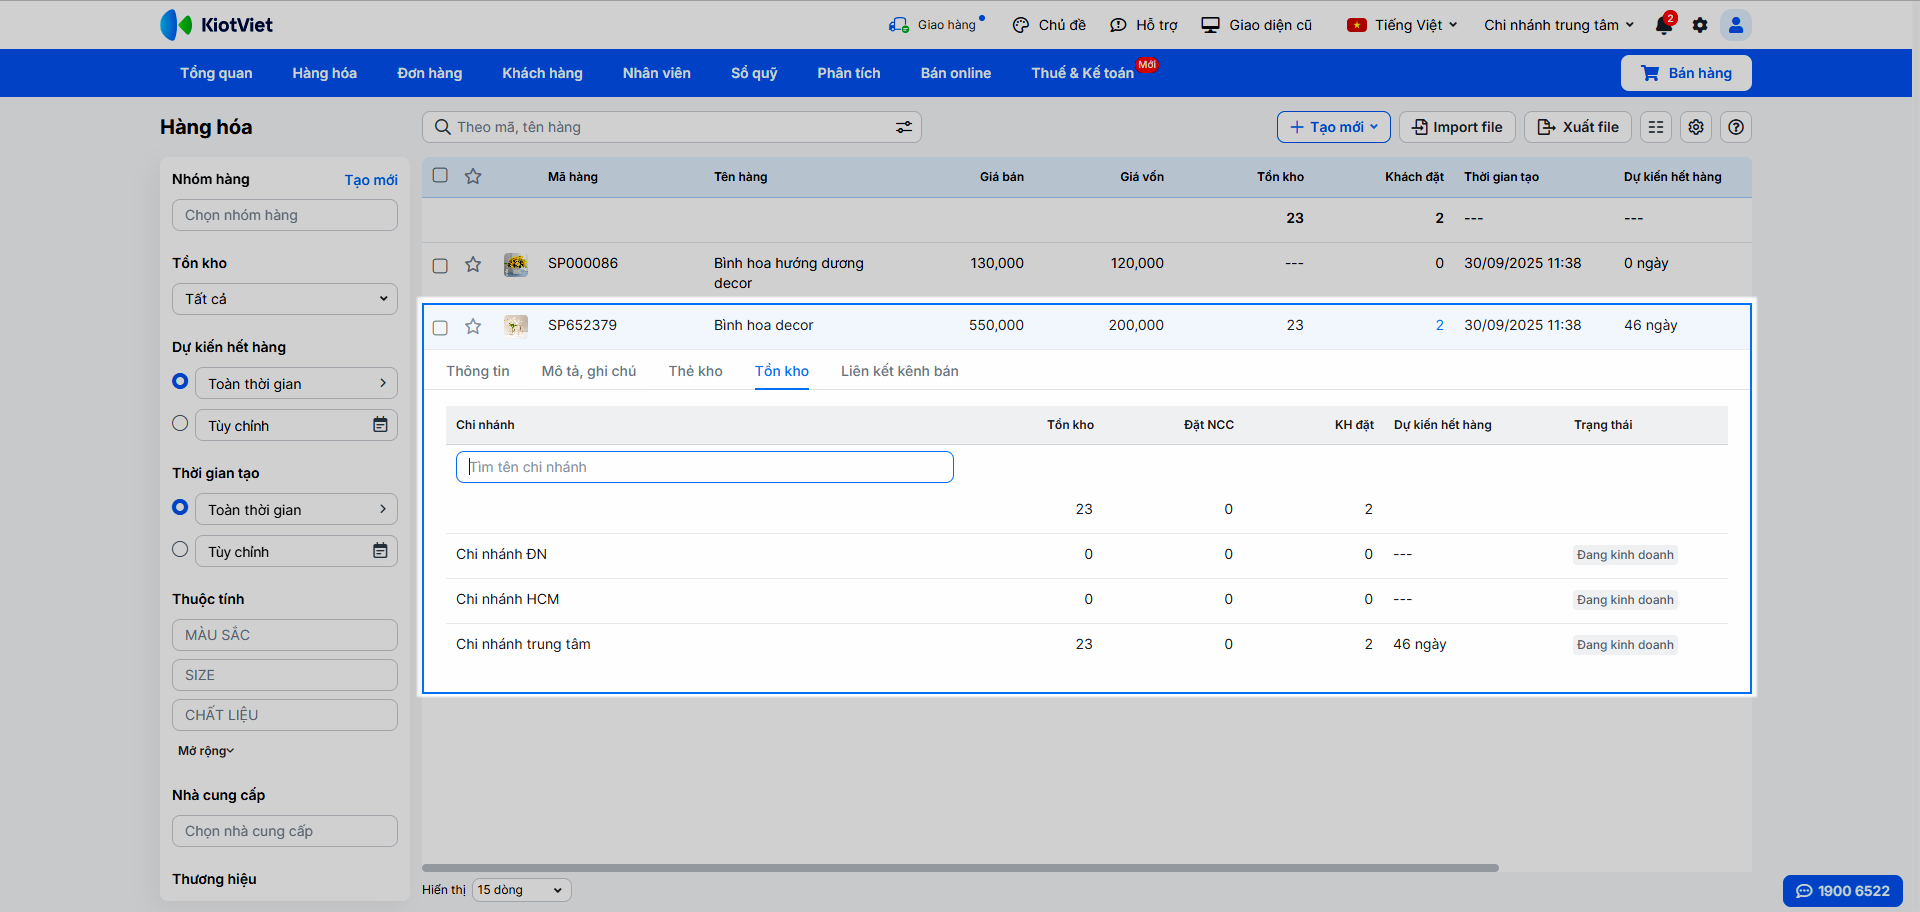Select Tùy chỉnh radio under Dự kiến hết hàng
Viewport: 1920px width, 912px height.
tap(180, 423)
